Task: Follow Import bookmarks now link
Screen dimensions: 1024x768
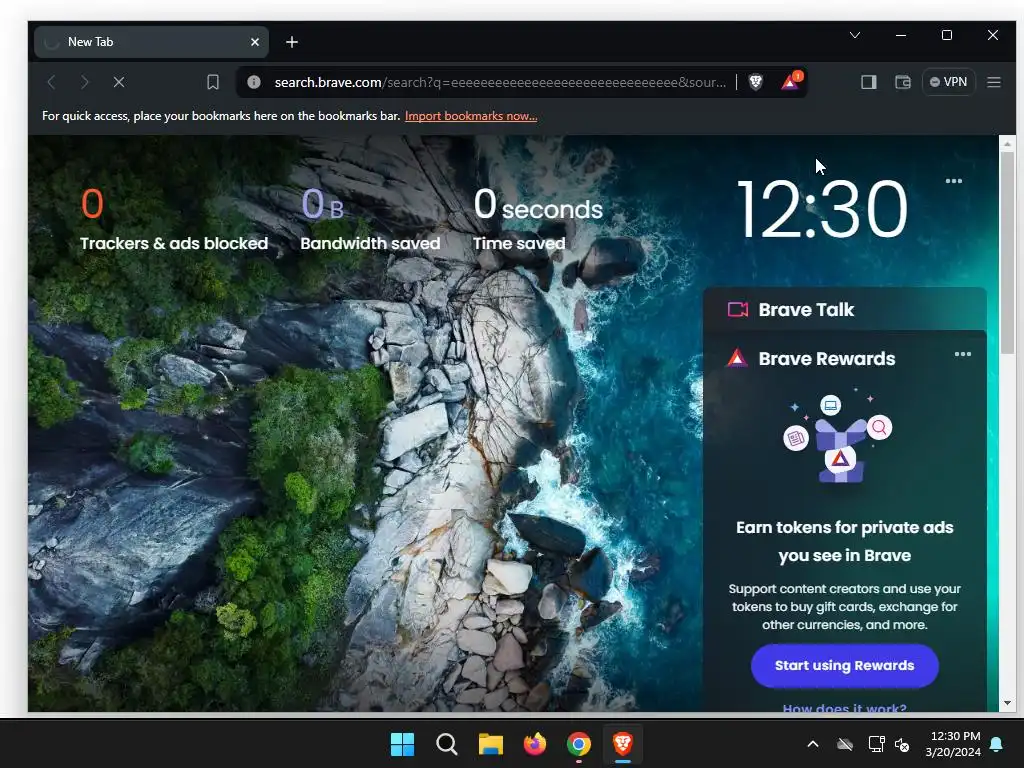Action: tap(471, 116)
